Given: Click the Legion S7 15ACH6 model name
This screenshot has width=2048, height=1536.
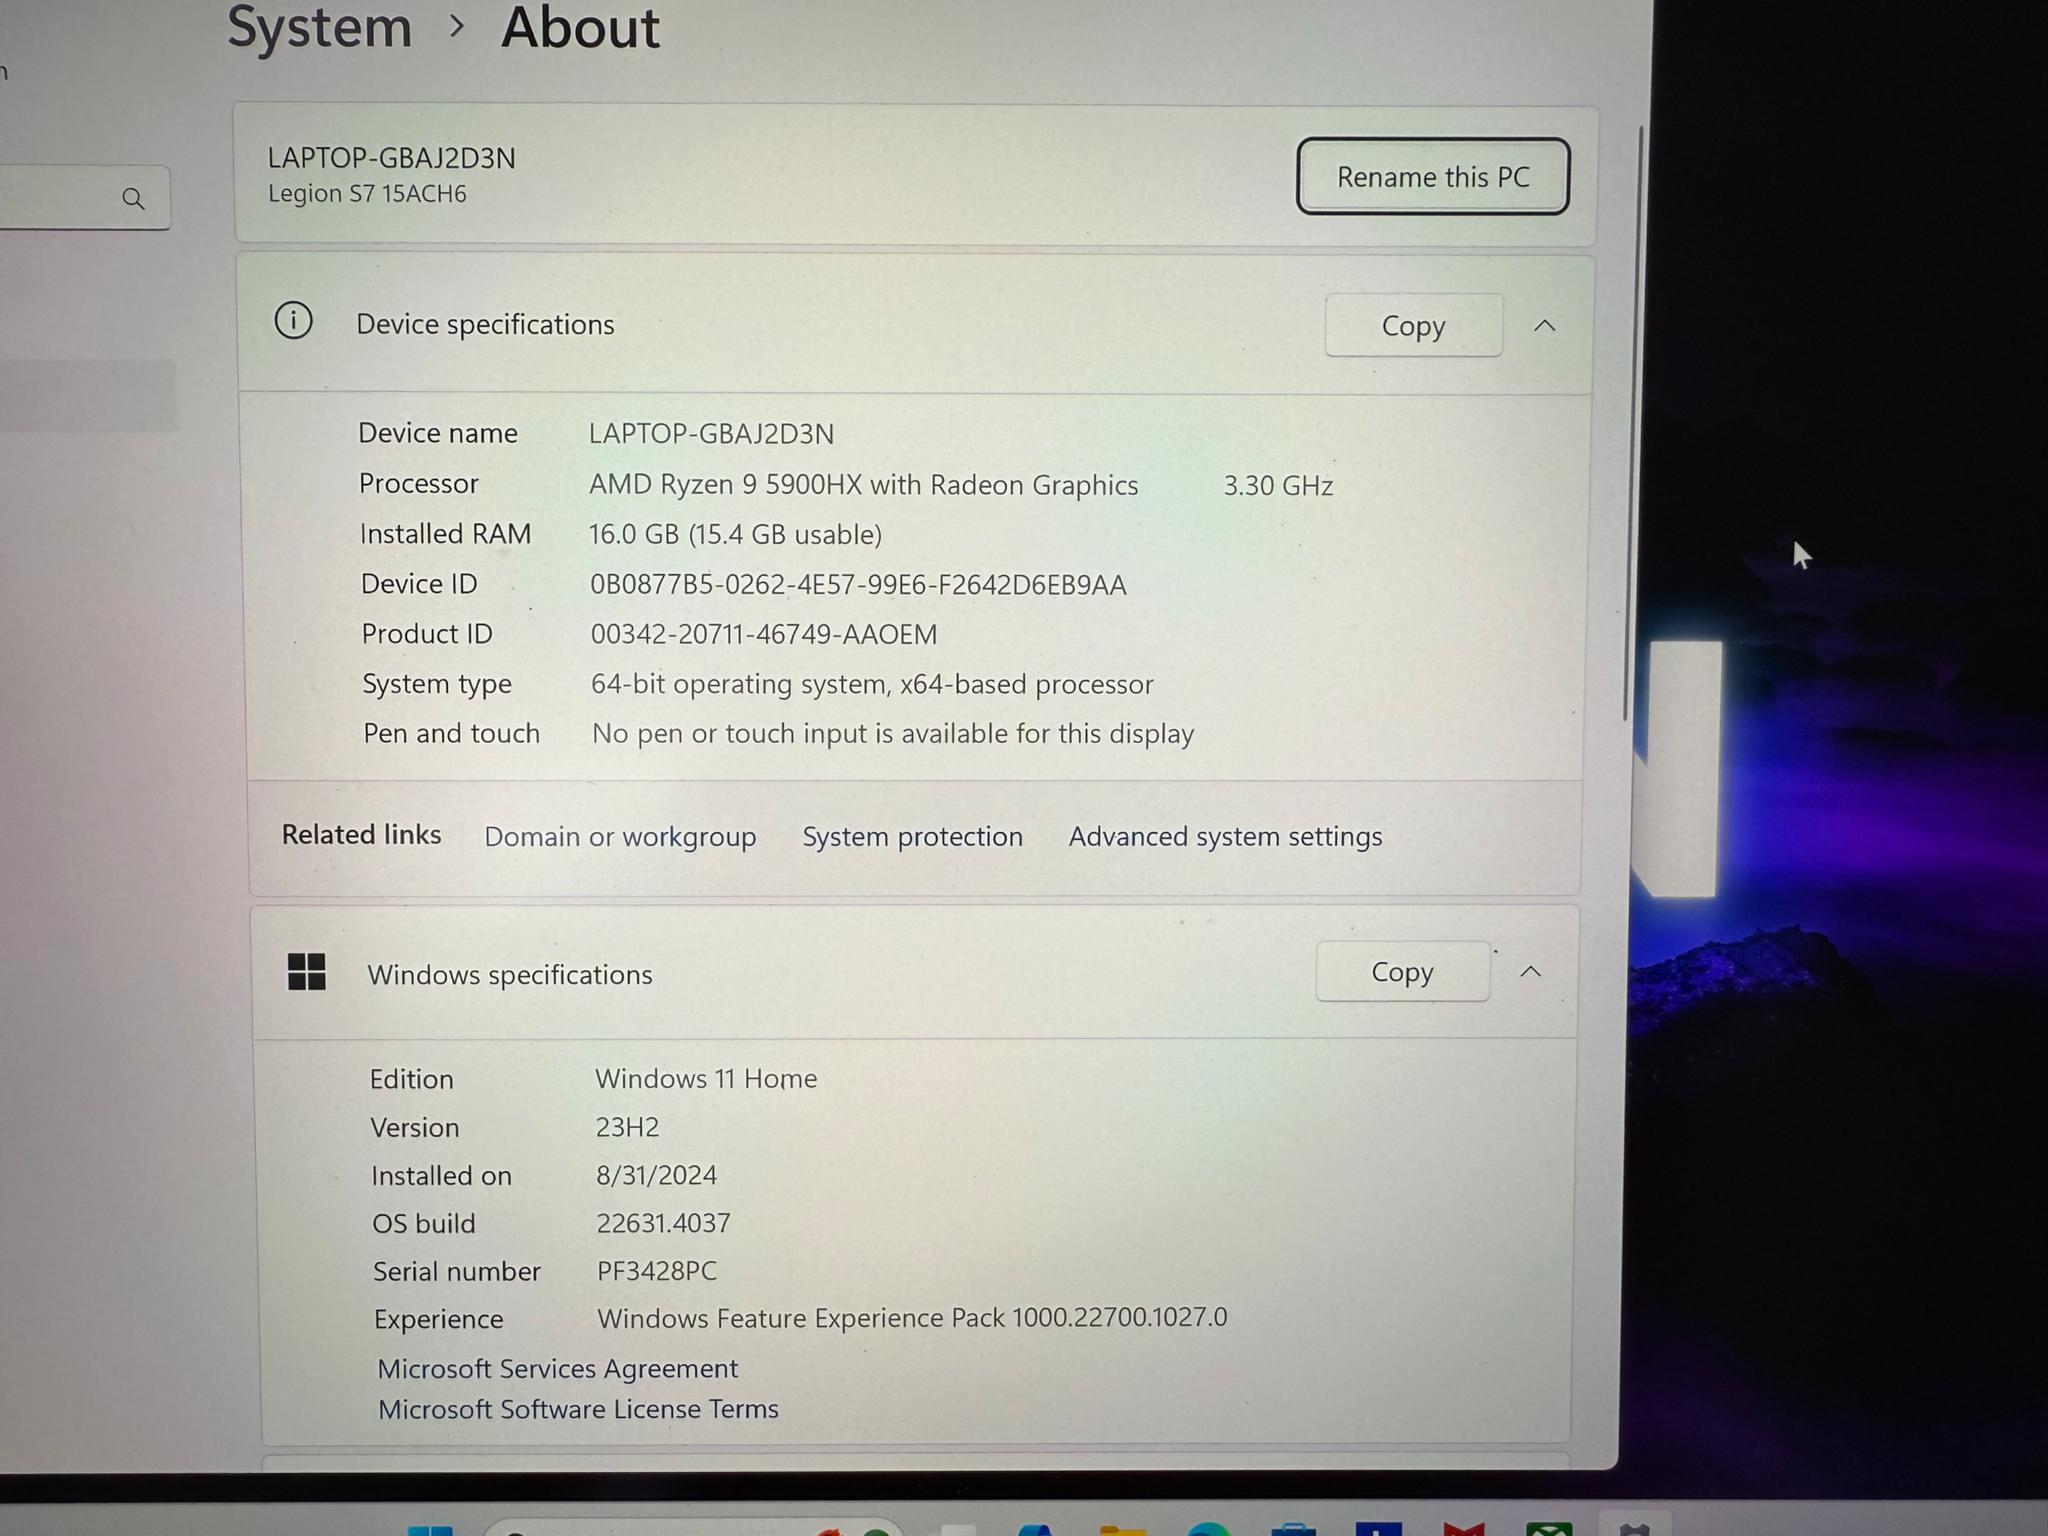Looking at the screenshot, I should 367,193.
